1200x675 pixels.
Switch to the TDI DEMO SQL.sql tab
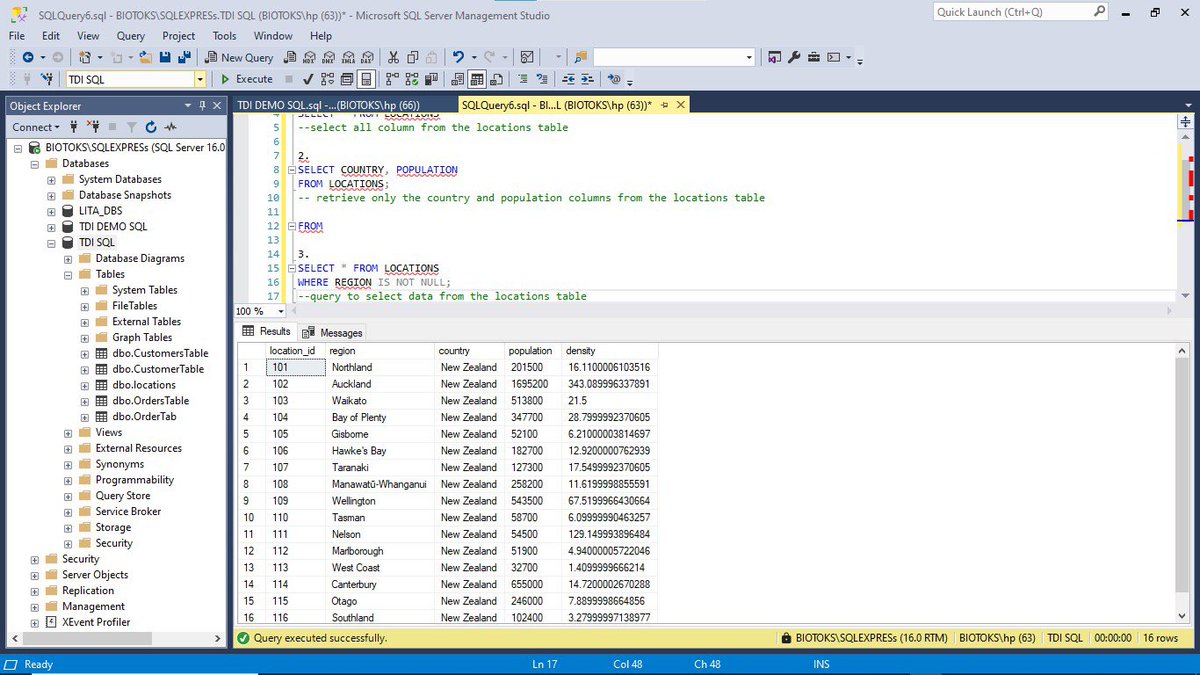(328, 104)
